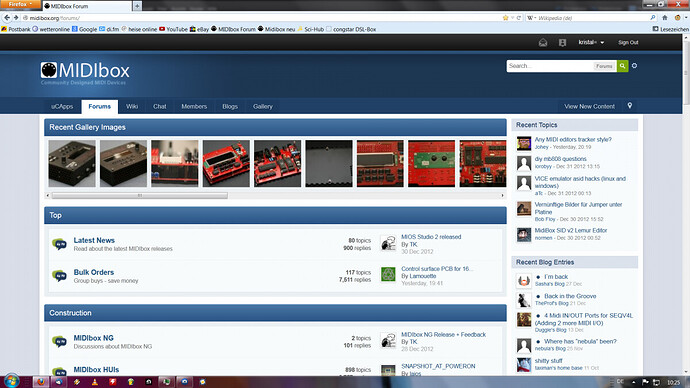Switch to the Forums tab
The image size is (690, 388).
99,106
